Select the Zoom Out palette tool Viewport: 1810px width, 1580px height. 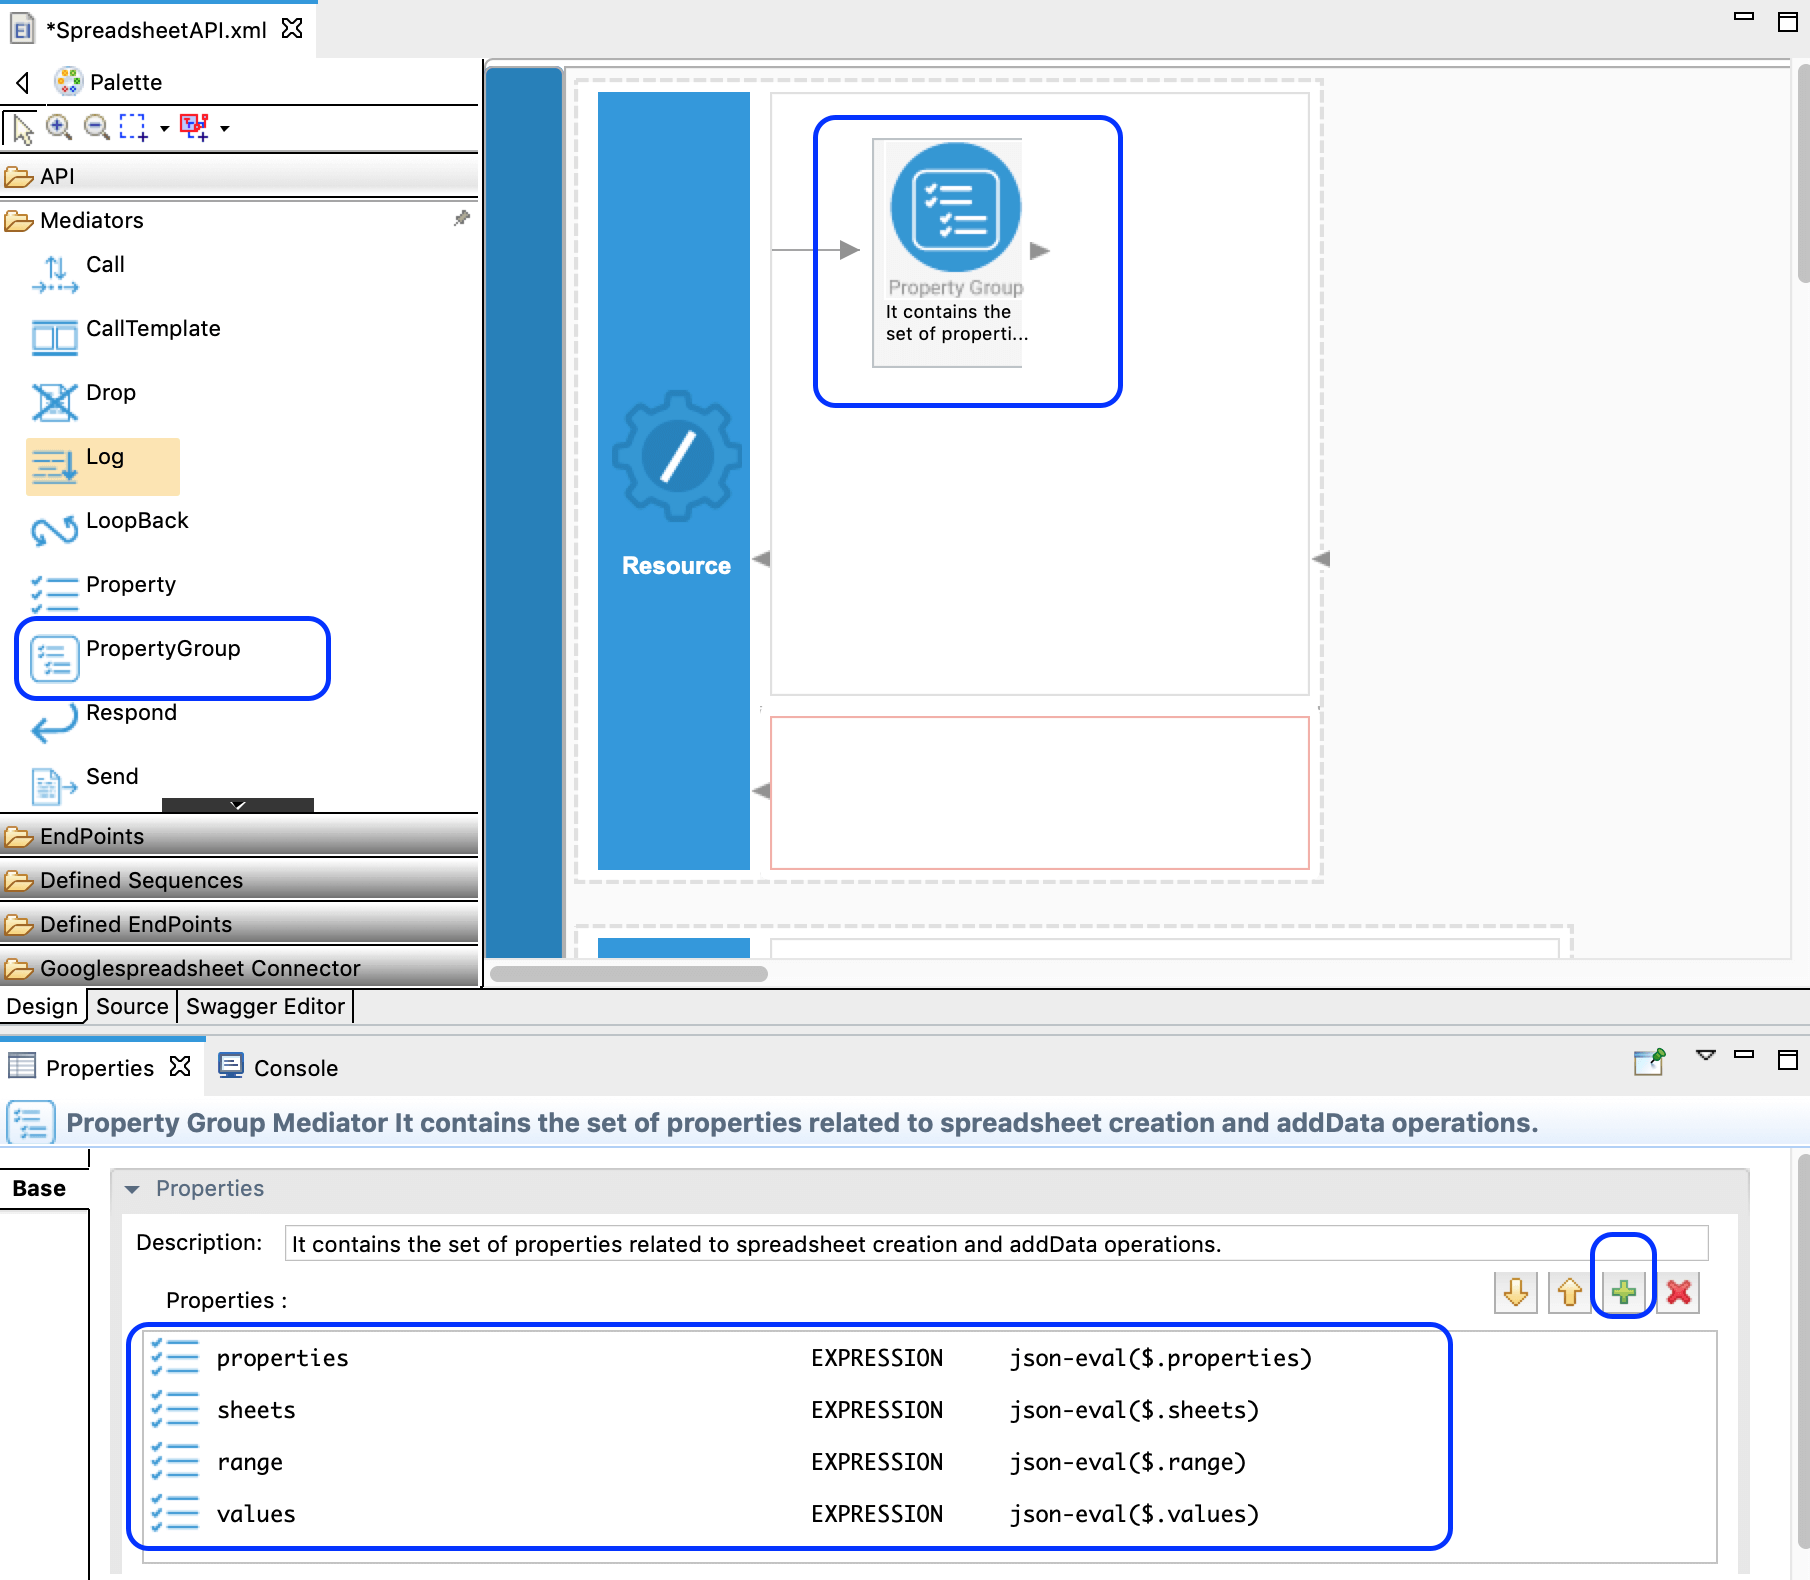96,127
